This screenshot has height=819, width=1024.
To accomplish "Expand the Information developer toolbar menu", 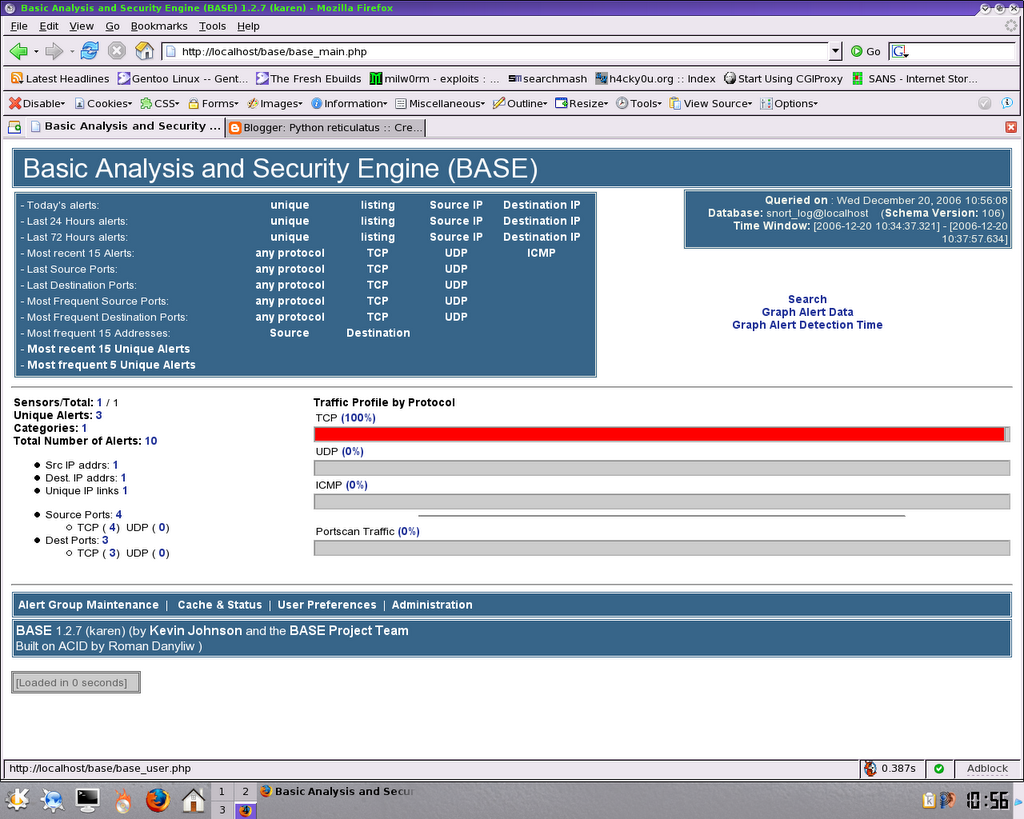I will click(349, 103).
